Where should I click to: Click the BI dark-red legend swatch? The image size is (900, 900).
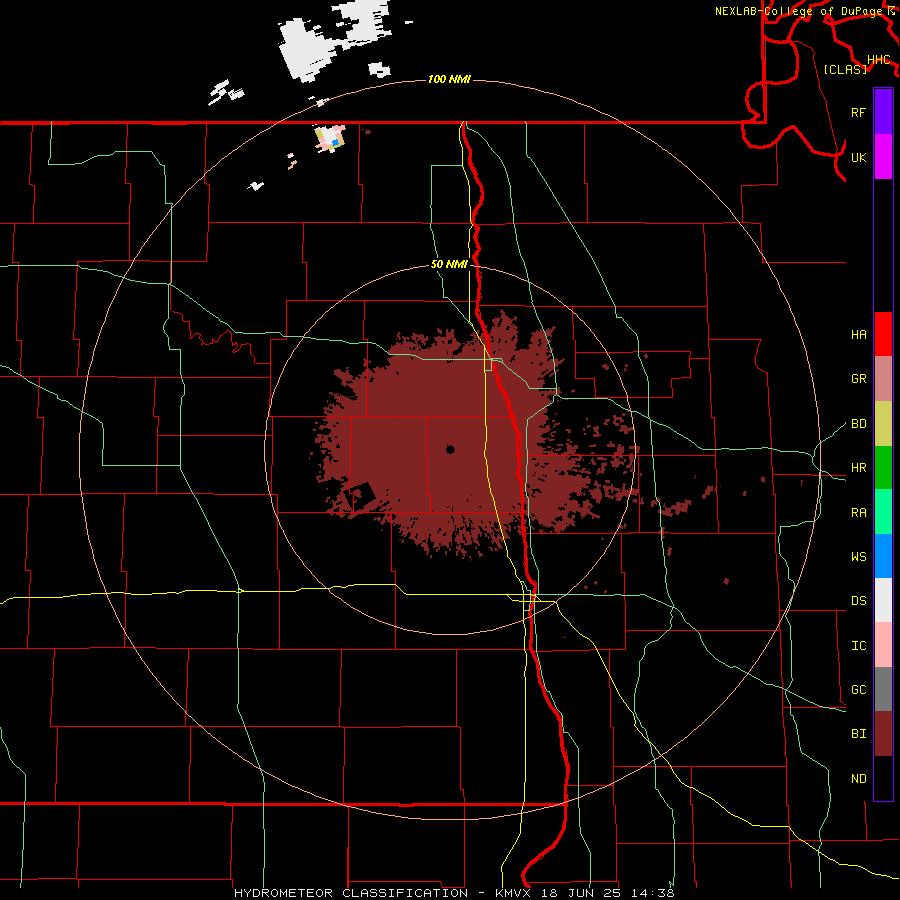point(883,734)
